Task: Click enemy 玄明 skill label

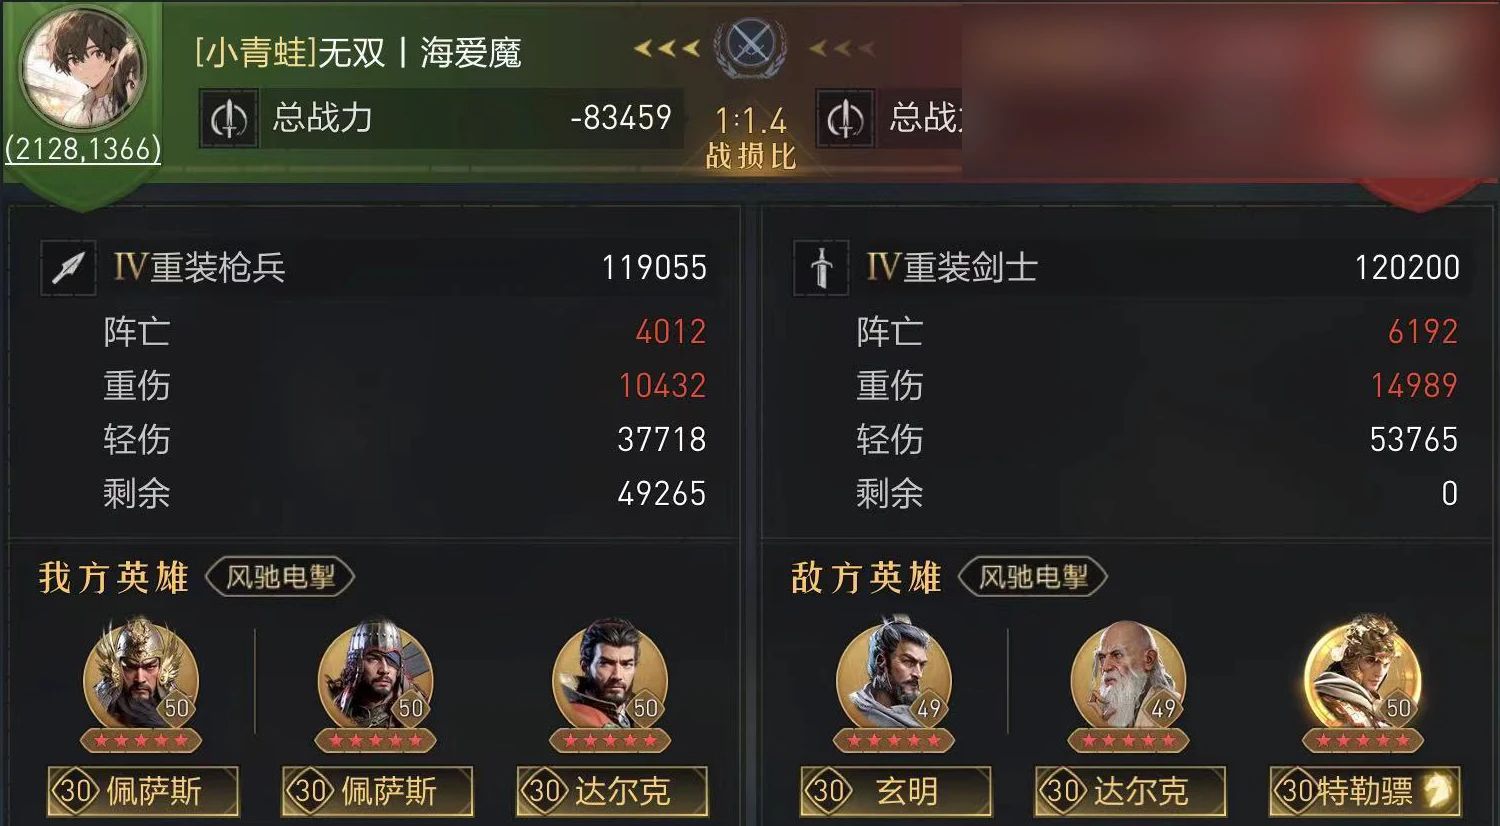Action: point(896,791)
